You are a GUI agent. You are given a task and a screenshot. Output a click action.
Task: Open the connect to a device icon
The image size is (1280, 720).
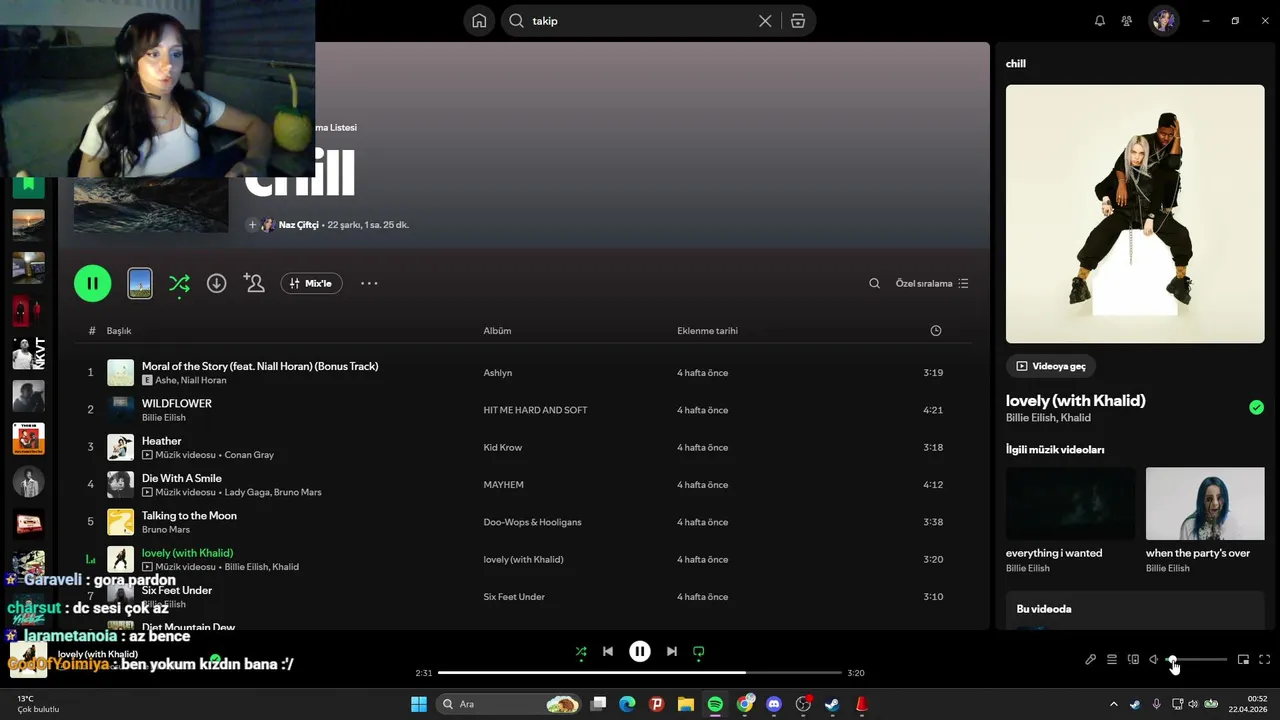point(1133,660)
